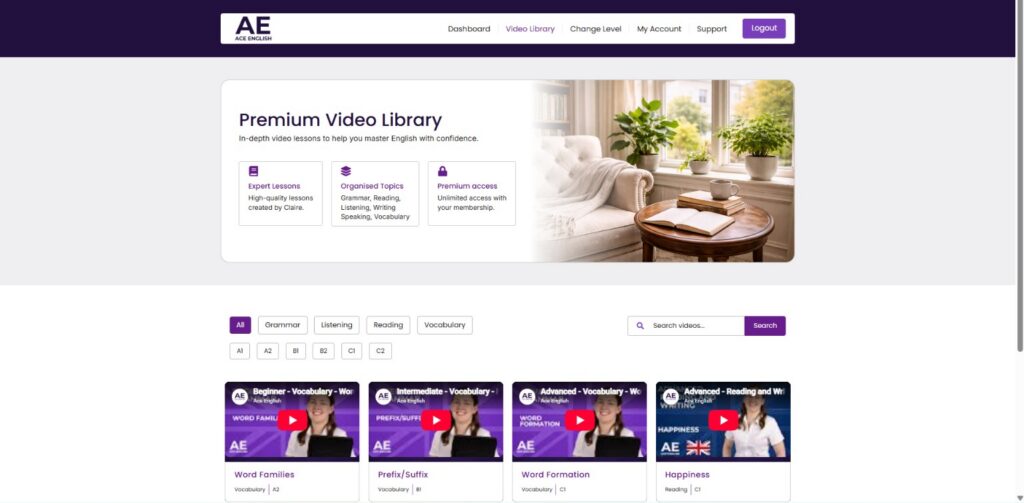The height and width of the screenshot is (503, 1024).
Task: Filter videos by Vocabulary
Action: click(x=445, y=325)
